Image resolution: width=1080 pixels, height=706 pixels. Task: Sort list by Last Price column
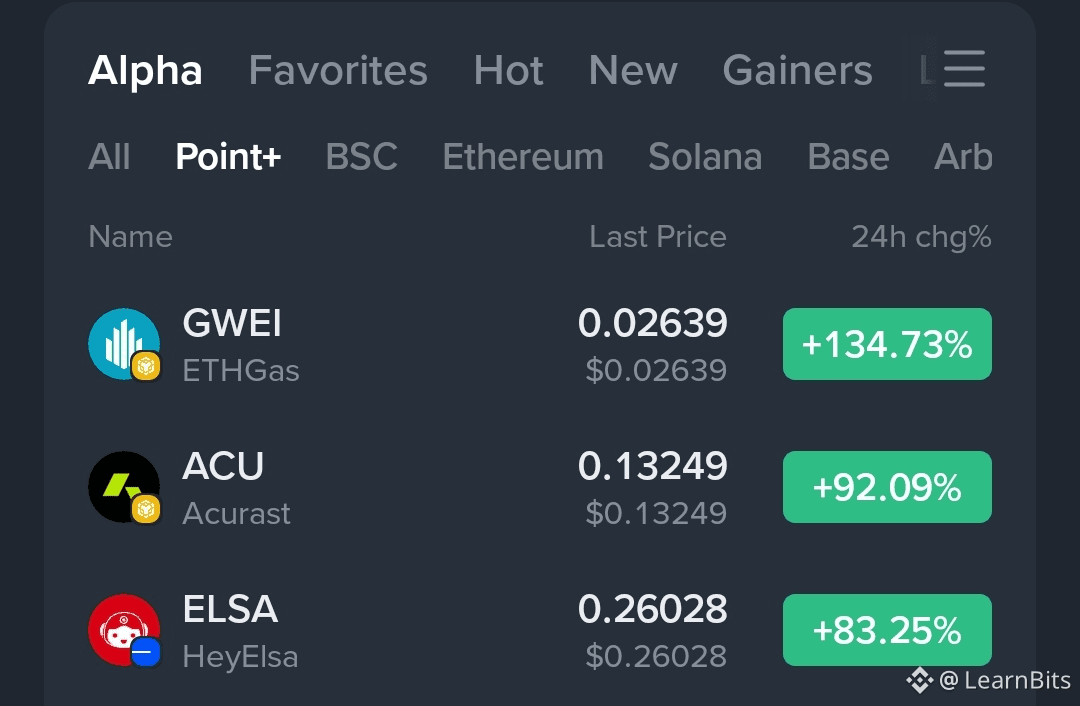click(658, 237)
